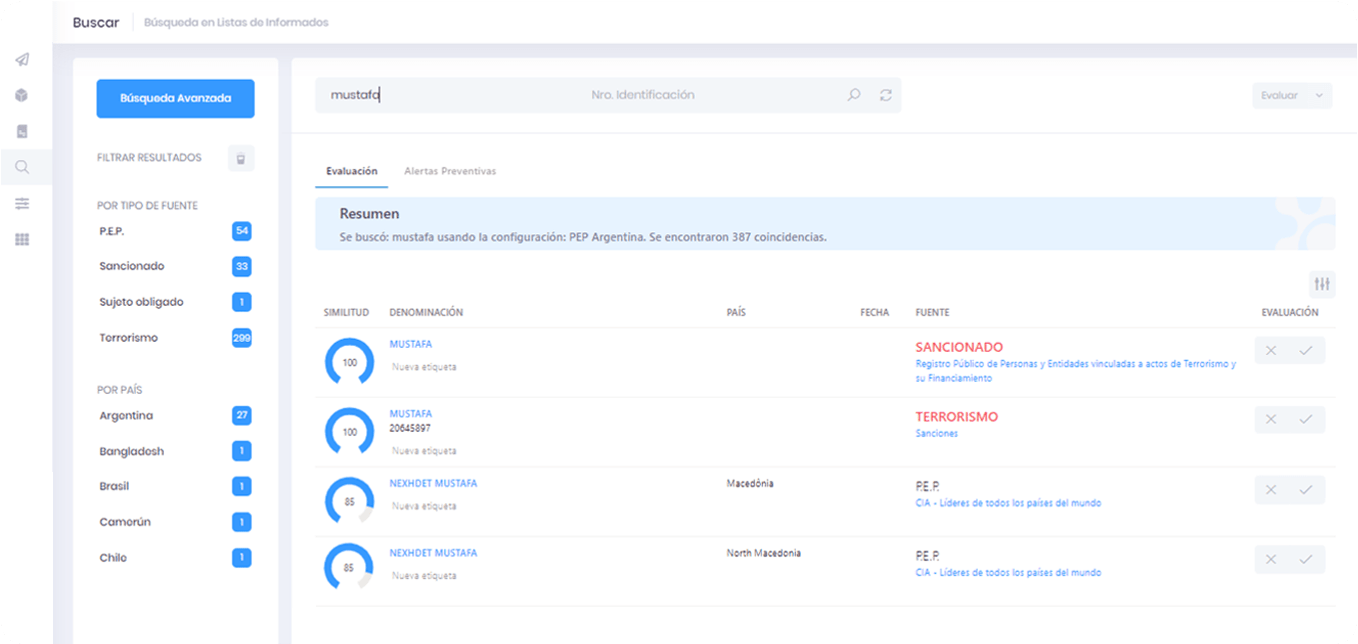Reject the TERRORISMO result with X
Screen dimensions: 1358x644
pos(1271,419)
